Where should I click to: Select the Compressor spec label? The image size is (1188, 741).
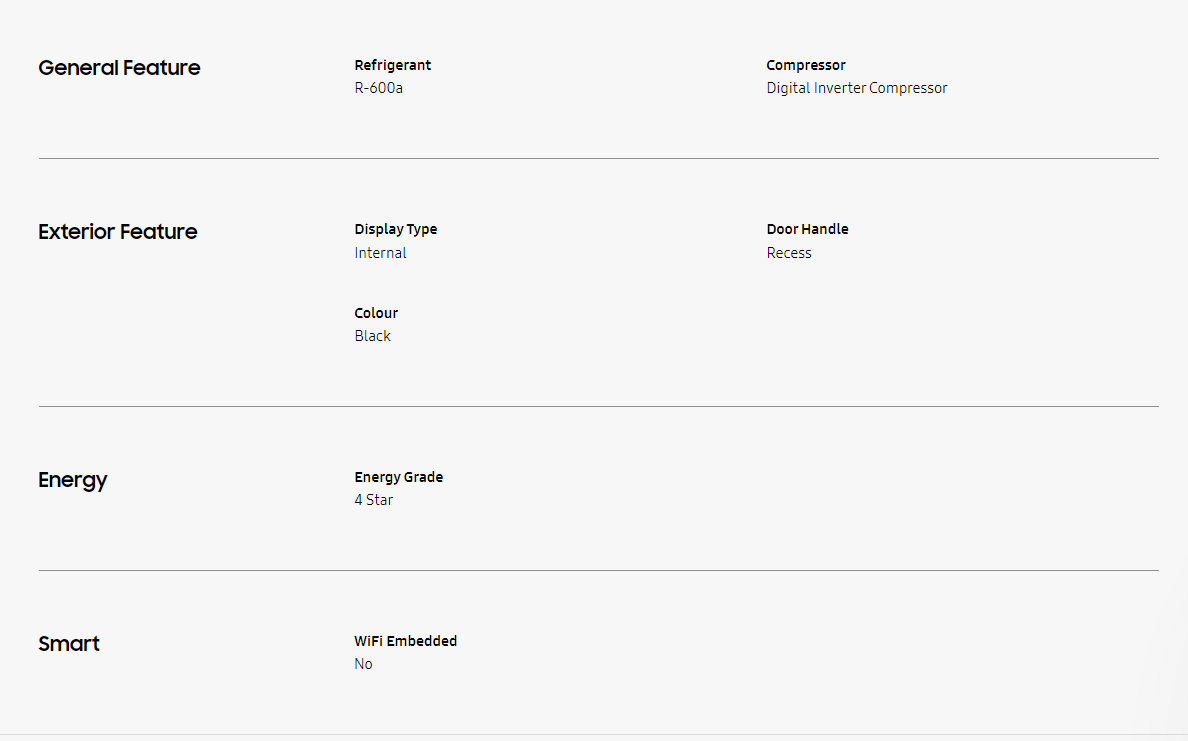click(x=806, y=65)
